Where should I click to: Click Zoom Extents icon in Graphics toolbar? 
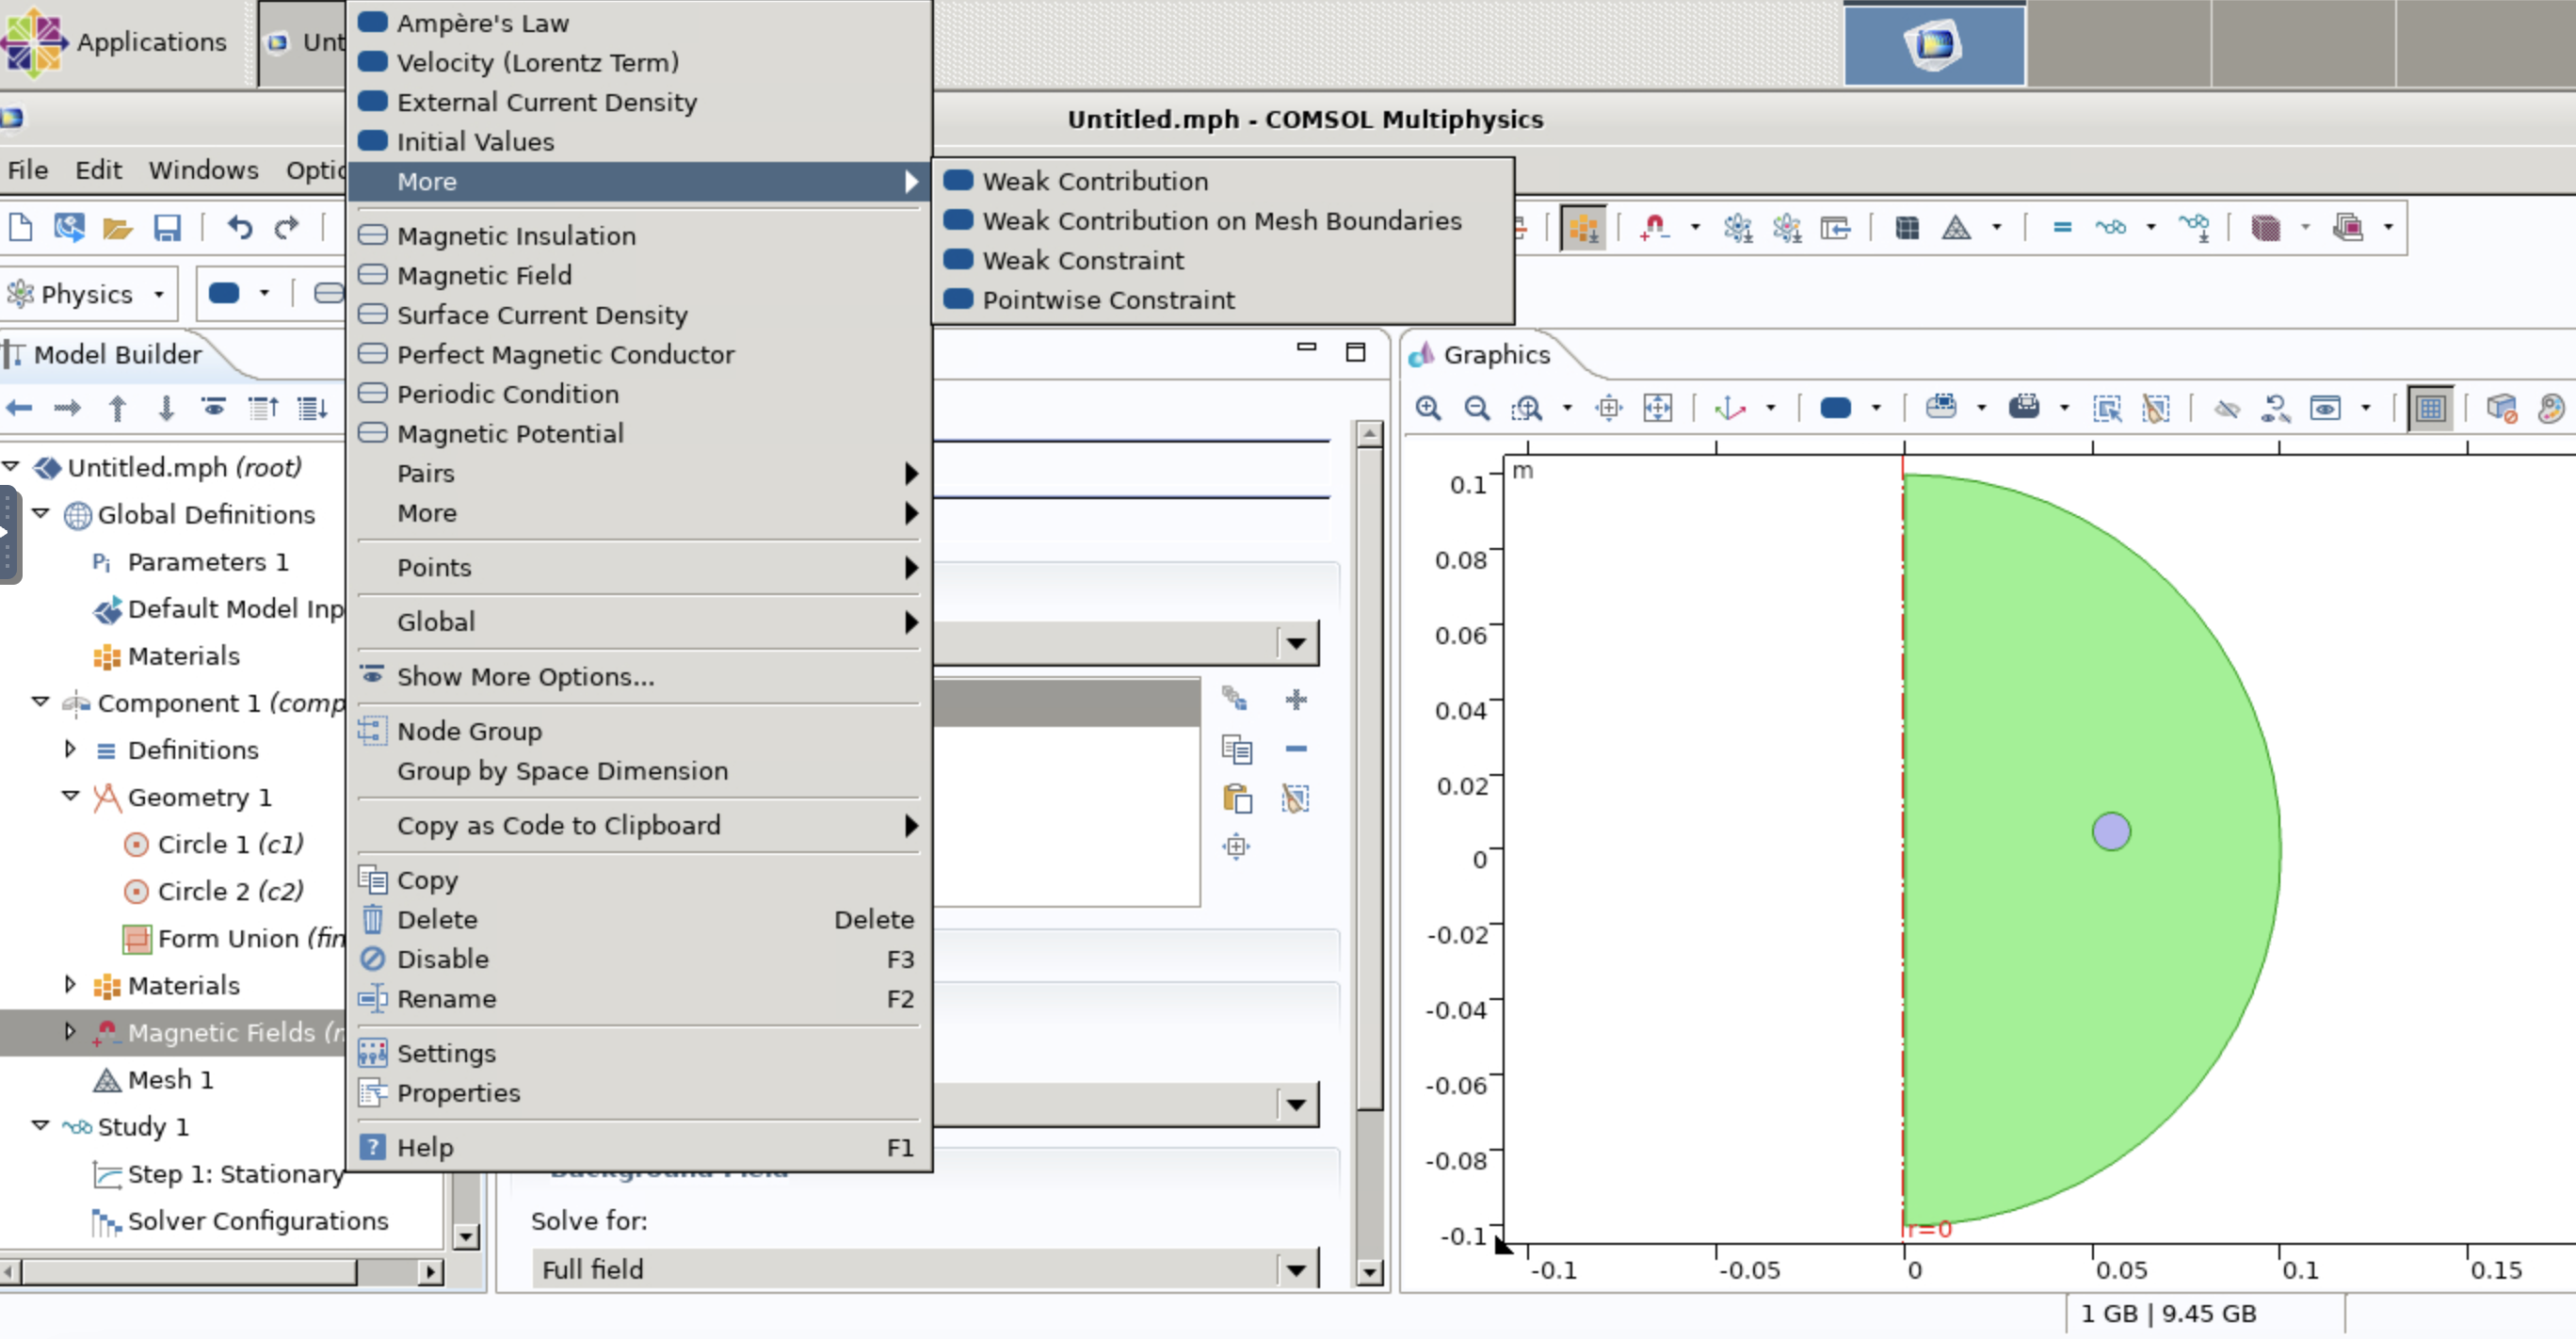1657,408
